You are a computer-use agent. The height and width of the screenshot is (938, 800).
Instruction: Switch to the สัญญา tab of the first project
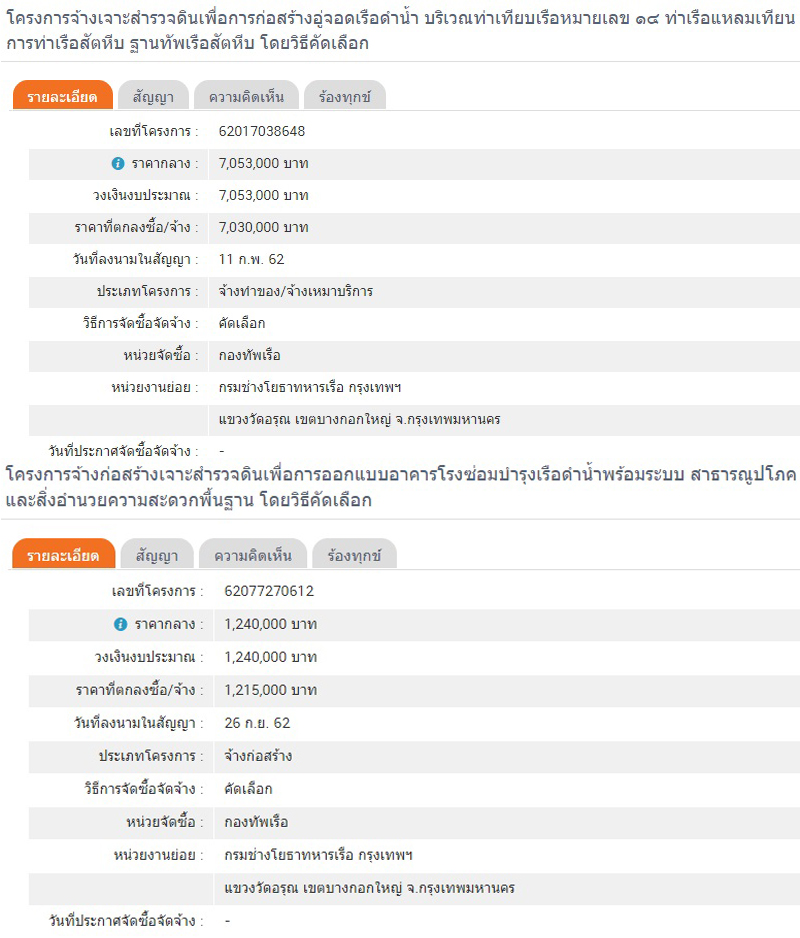[x=156, y=96]
